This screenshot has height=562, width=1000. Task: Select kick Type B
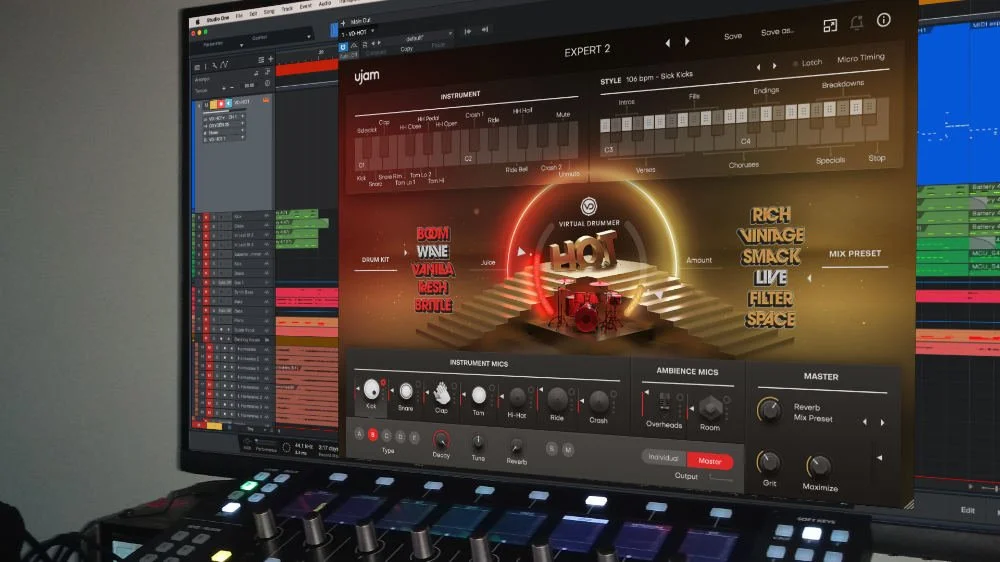click(372, 434)
